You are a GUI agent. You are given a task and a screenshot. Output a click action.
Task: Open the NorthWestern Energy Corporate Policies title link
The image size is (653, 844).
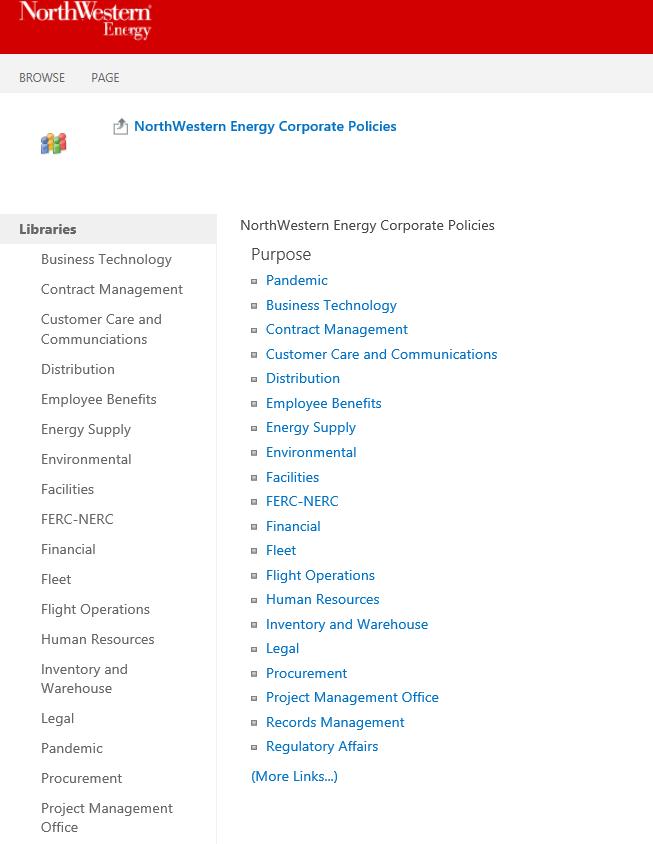[x=265, y=126]
